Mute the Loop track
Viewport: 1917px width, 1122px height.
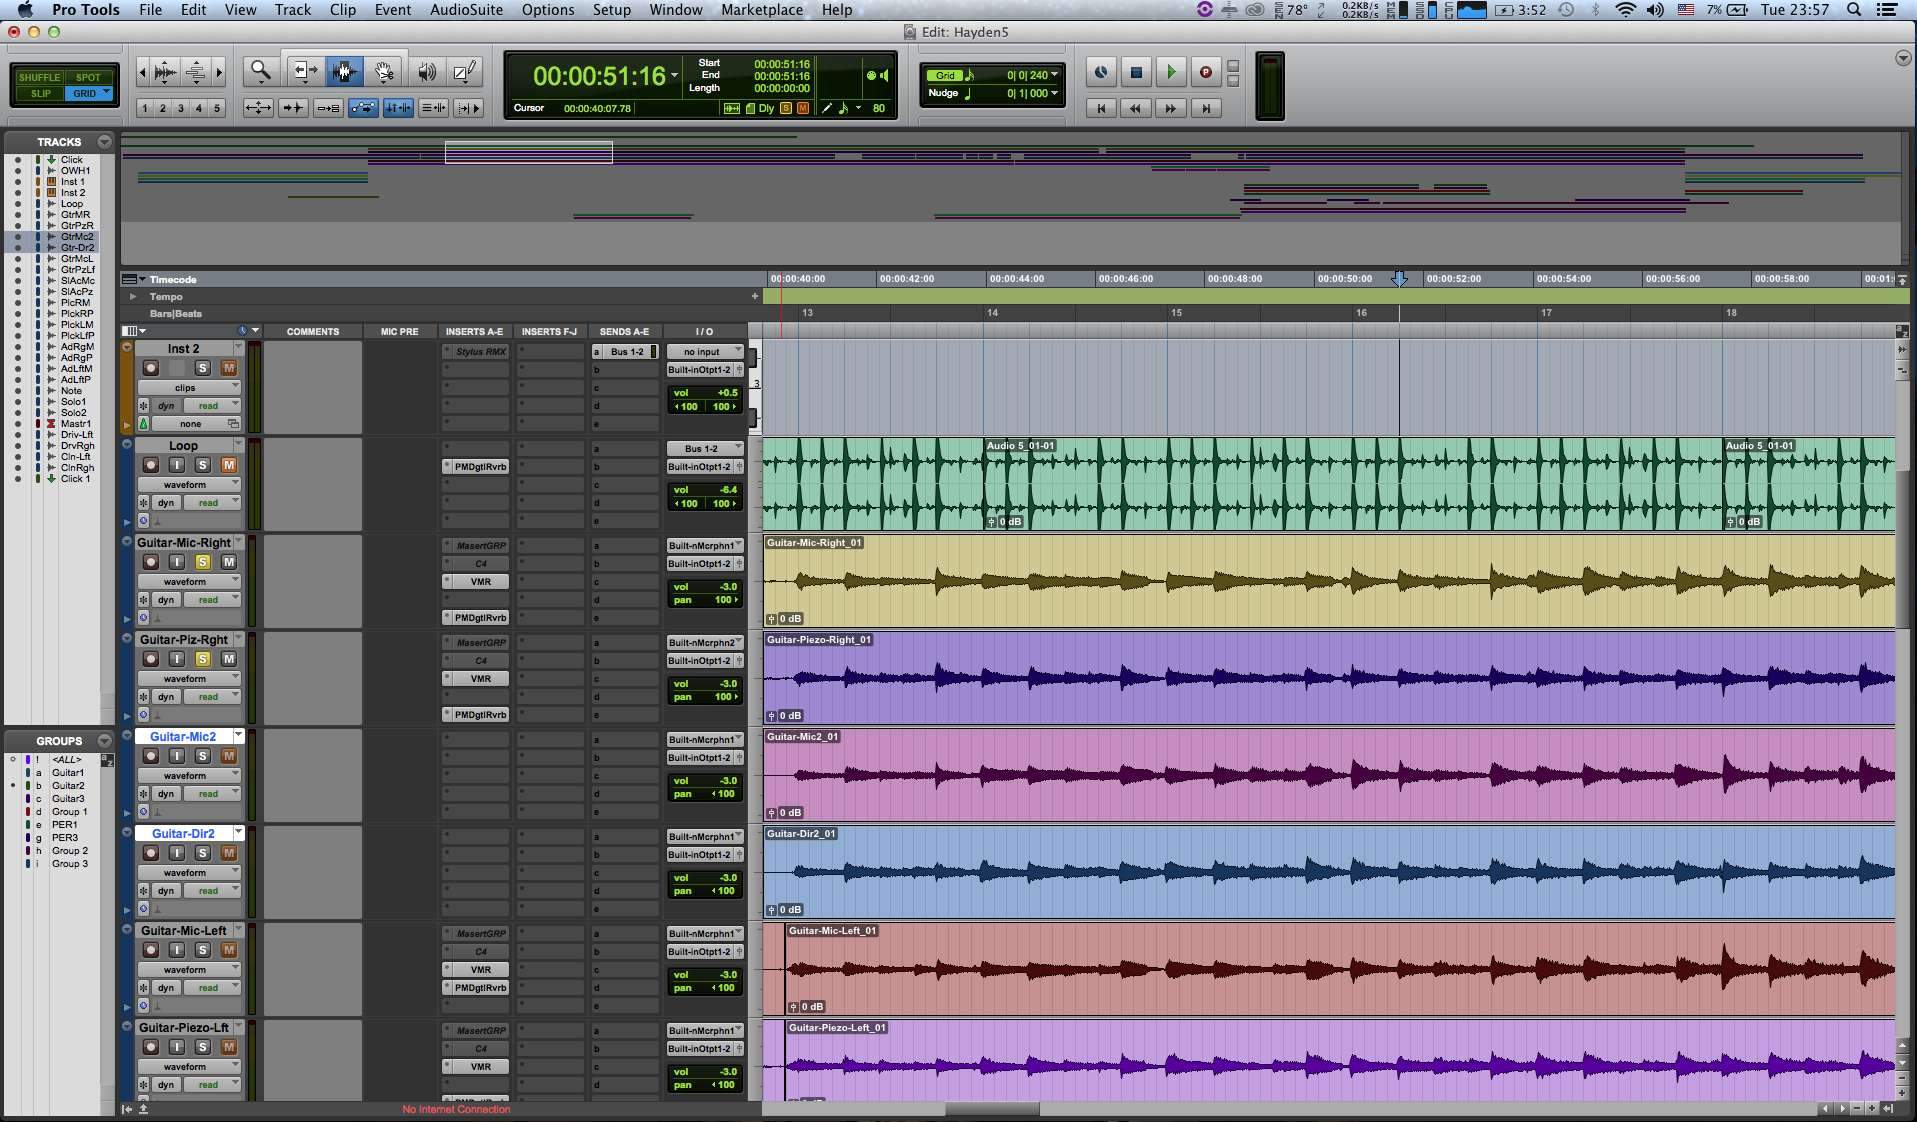click(x=228, y=465)
